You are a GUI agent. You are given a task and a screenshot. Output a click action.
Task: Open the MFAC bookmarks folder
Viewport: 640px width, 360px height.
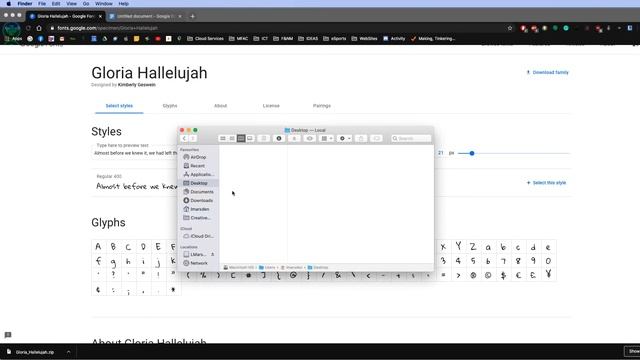[238, 39]
